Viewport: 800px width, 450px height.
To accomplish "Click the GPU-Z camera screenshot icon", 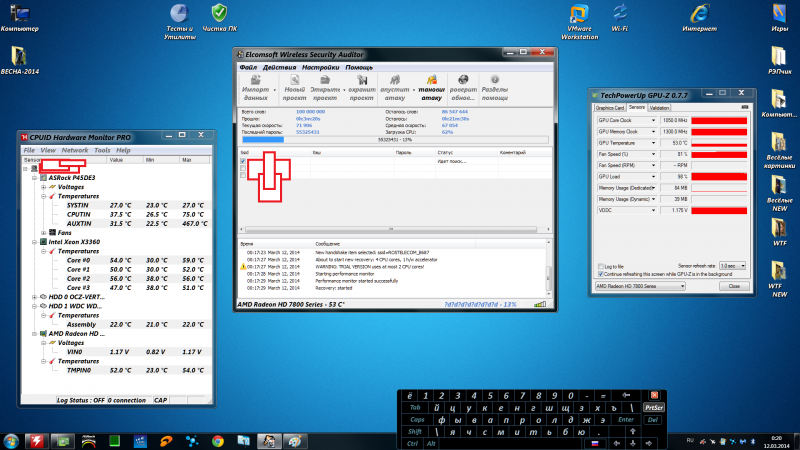I will (745, 107).
